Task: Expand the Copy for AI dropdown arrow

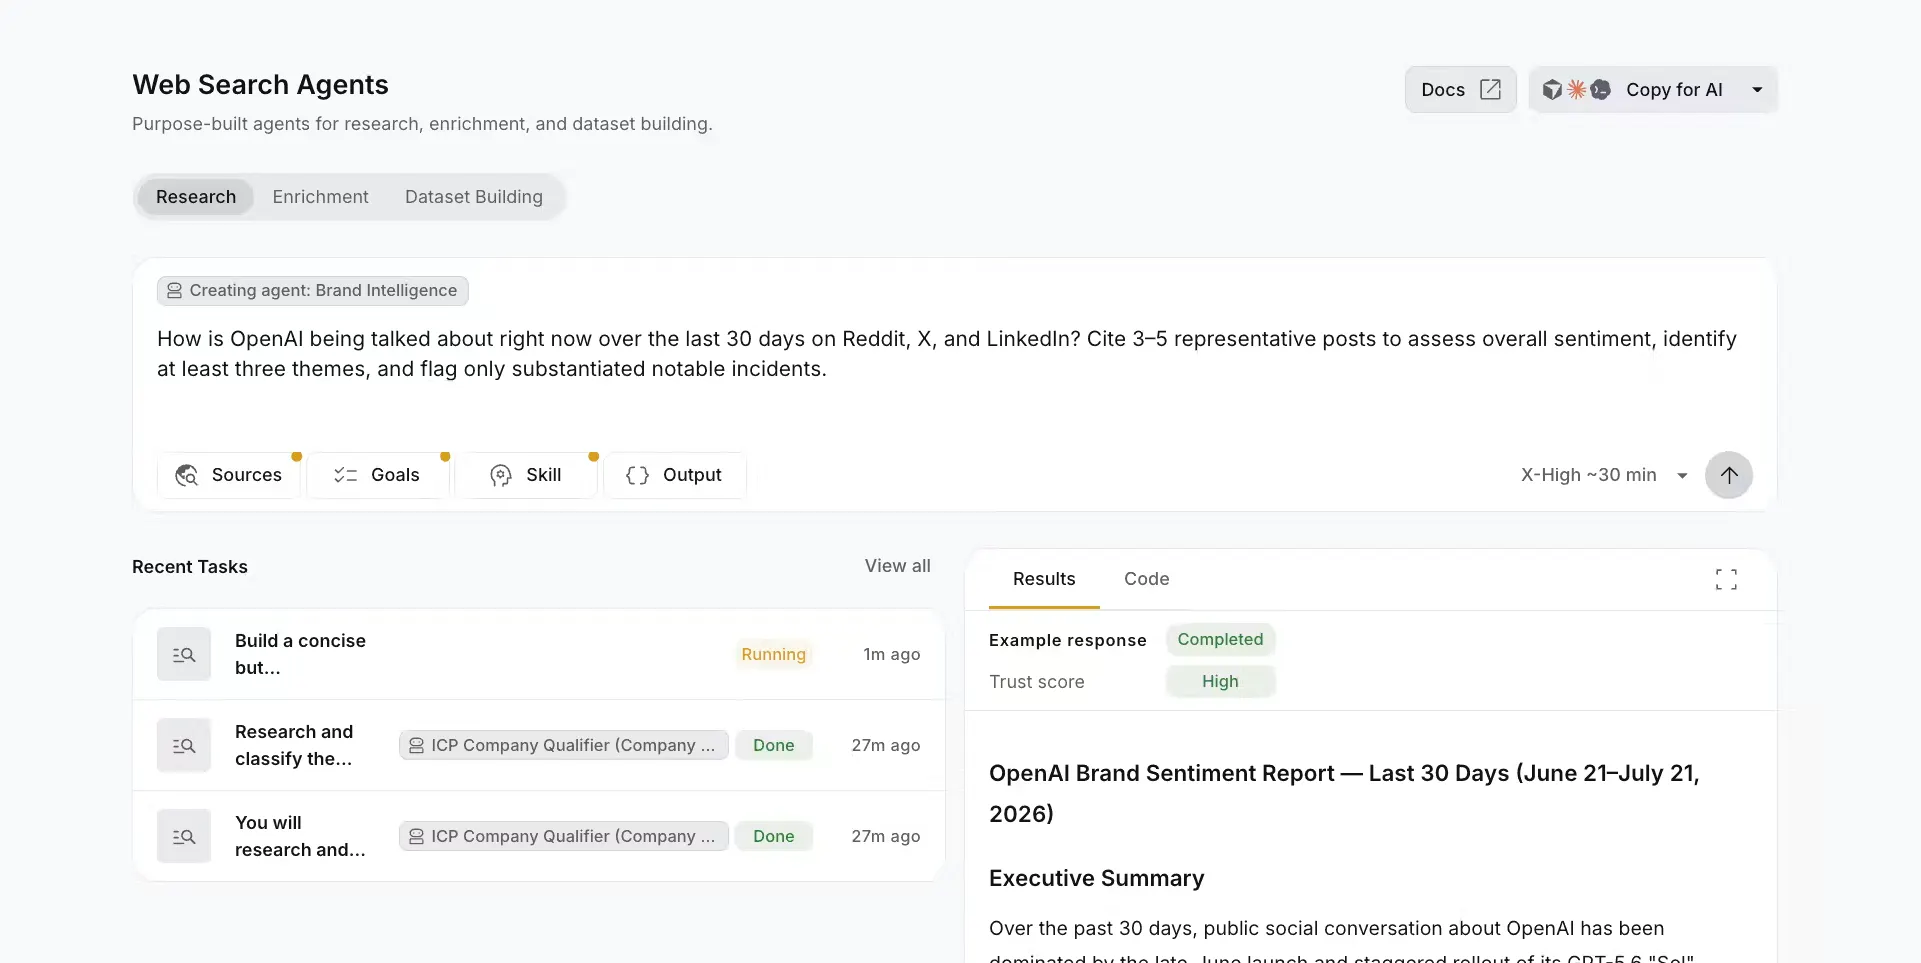Action: tap(1757, 90)
